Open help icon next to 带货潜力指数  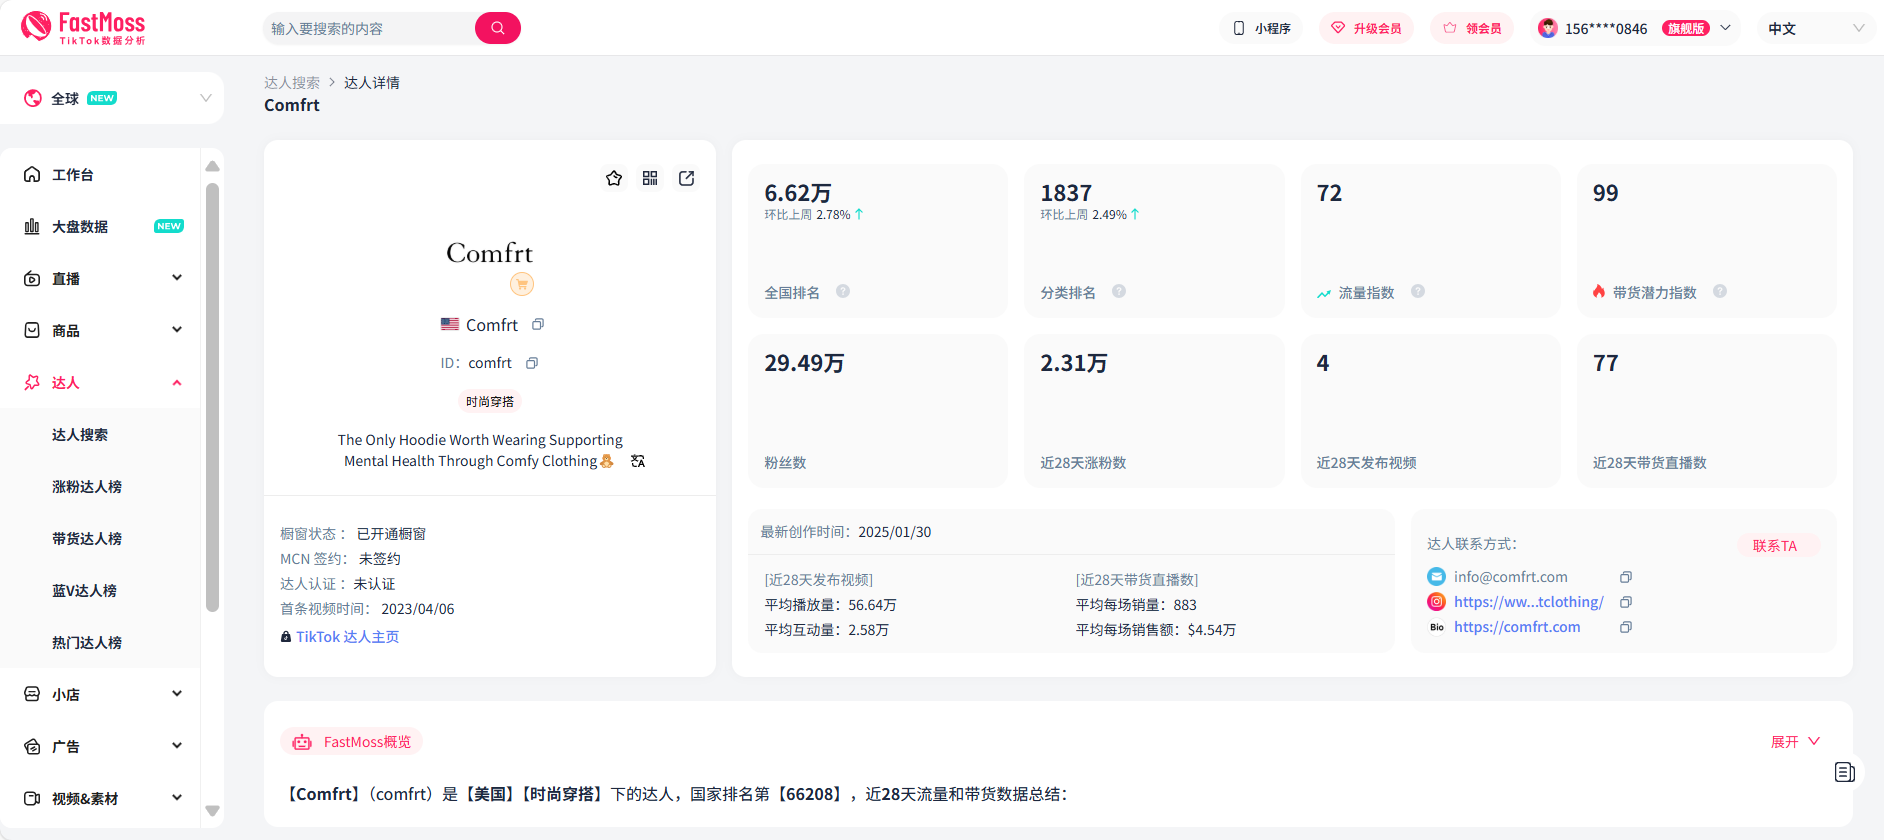point(1720,291)
